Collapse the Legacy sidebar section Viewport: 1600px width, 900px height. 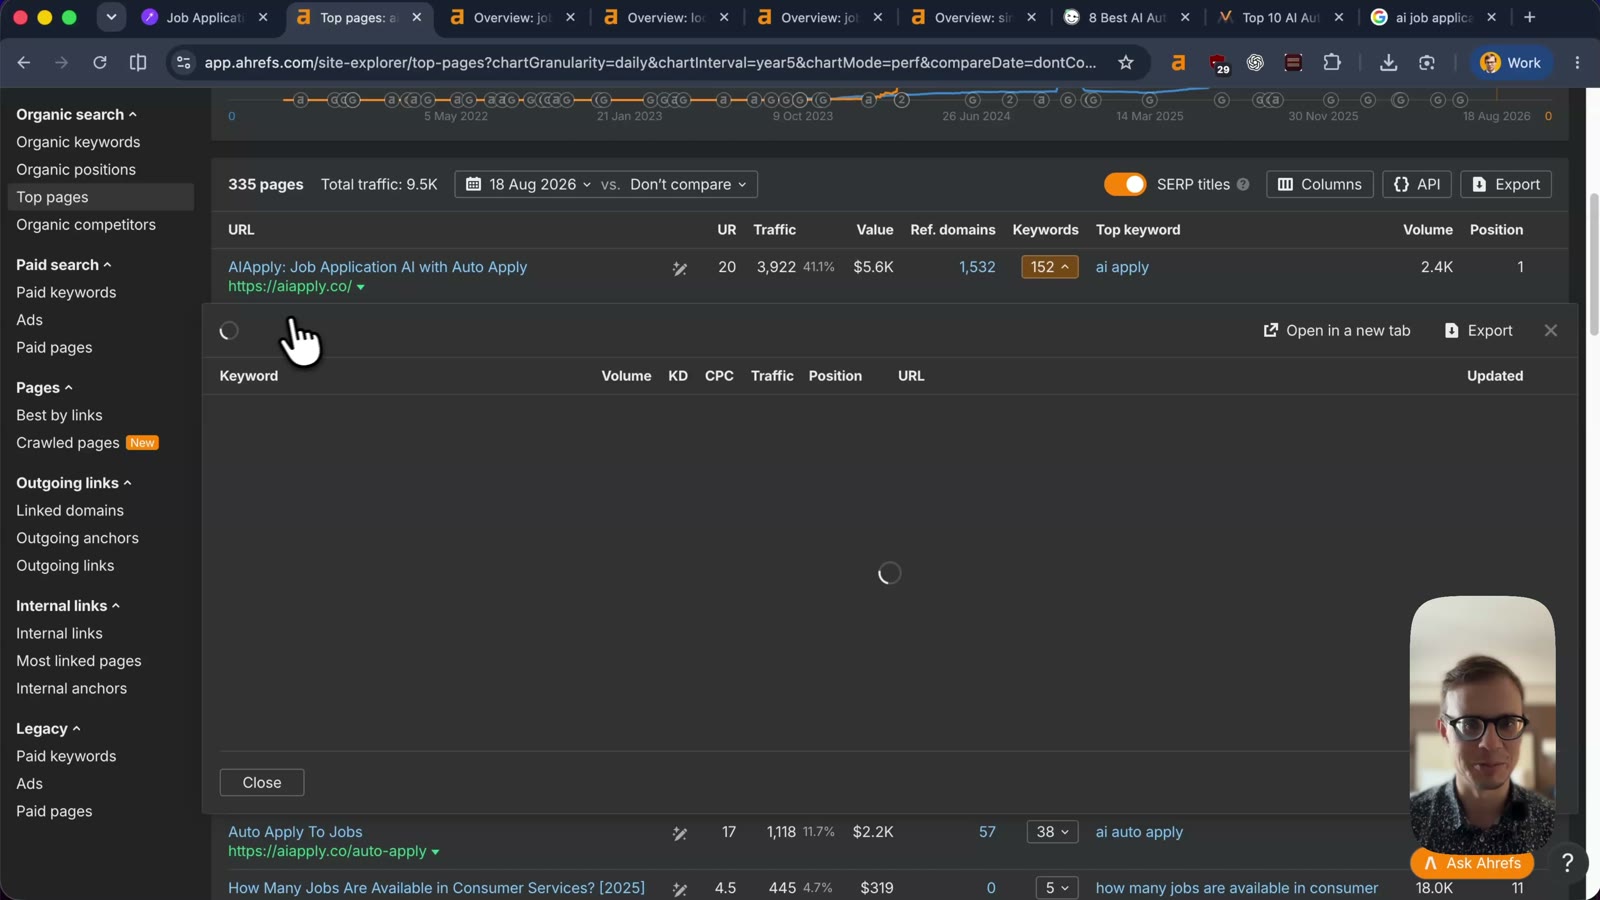coord(48,729)
